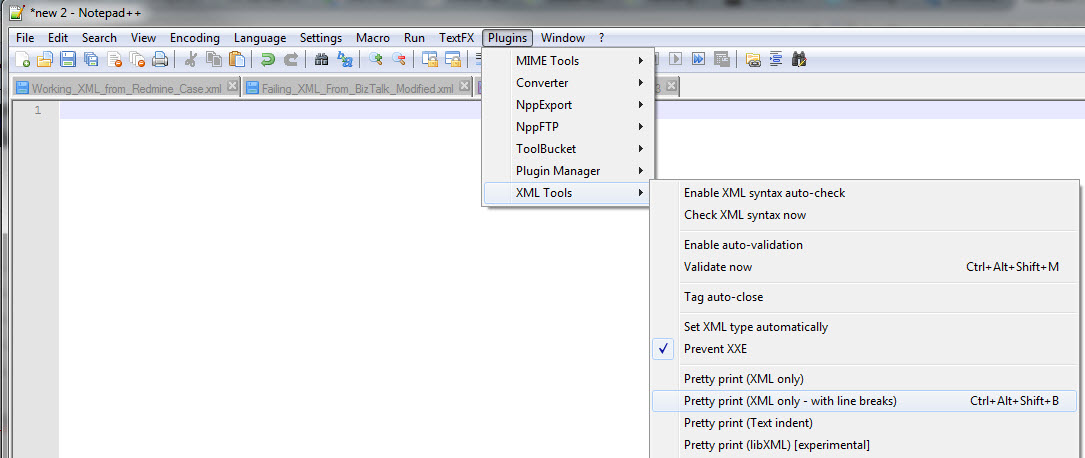The height and width of the screenshot is (458, 1085).
Task: Click the Zoom In magnifier icon
Action: (x=376, y=59)
